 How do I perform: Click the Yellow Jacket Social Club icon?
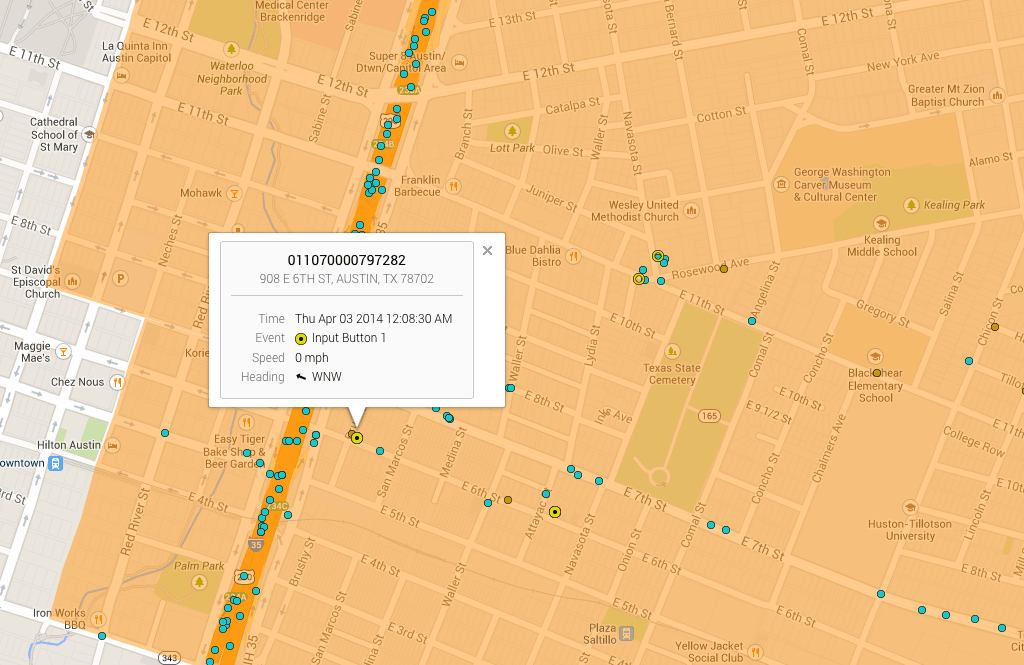755,651
